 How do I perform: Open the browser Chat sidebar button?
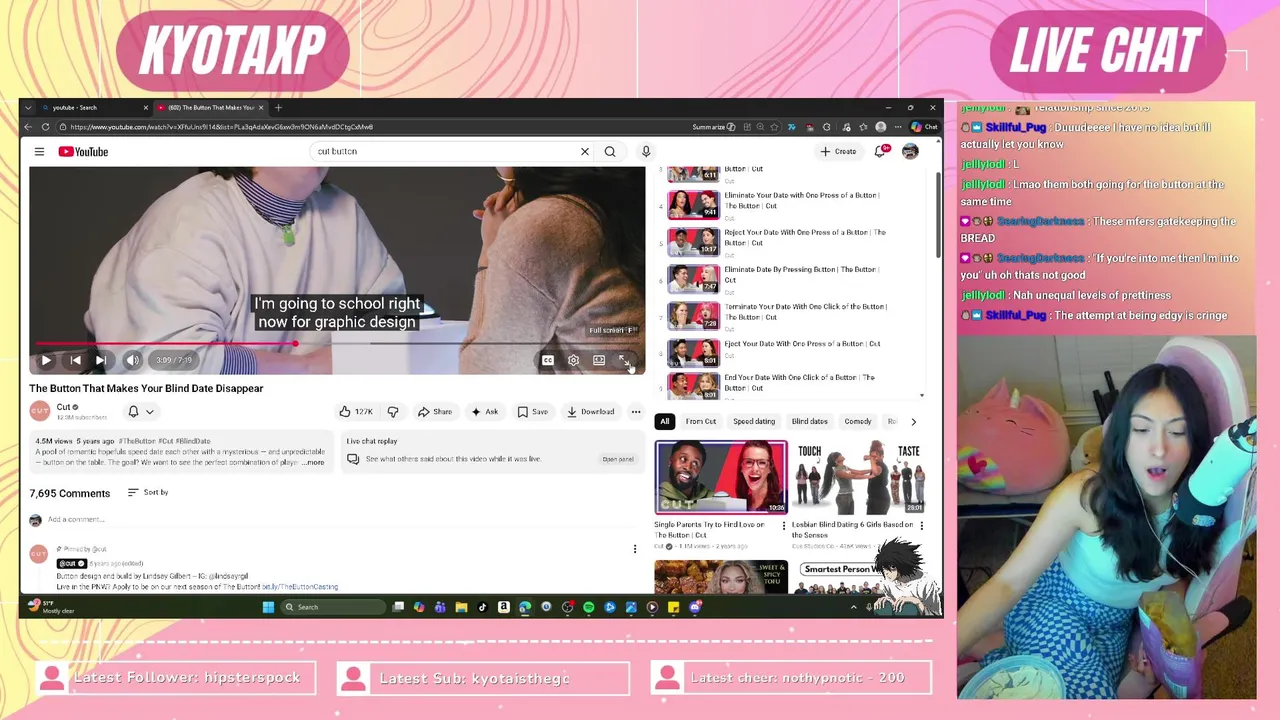[924, 127]
